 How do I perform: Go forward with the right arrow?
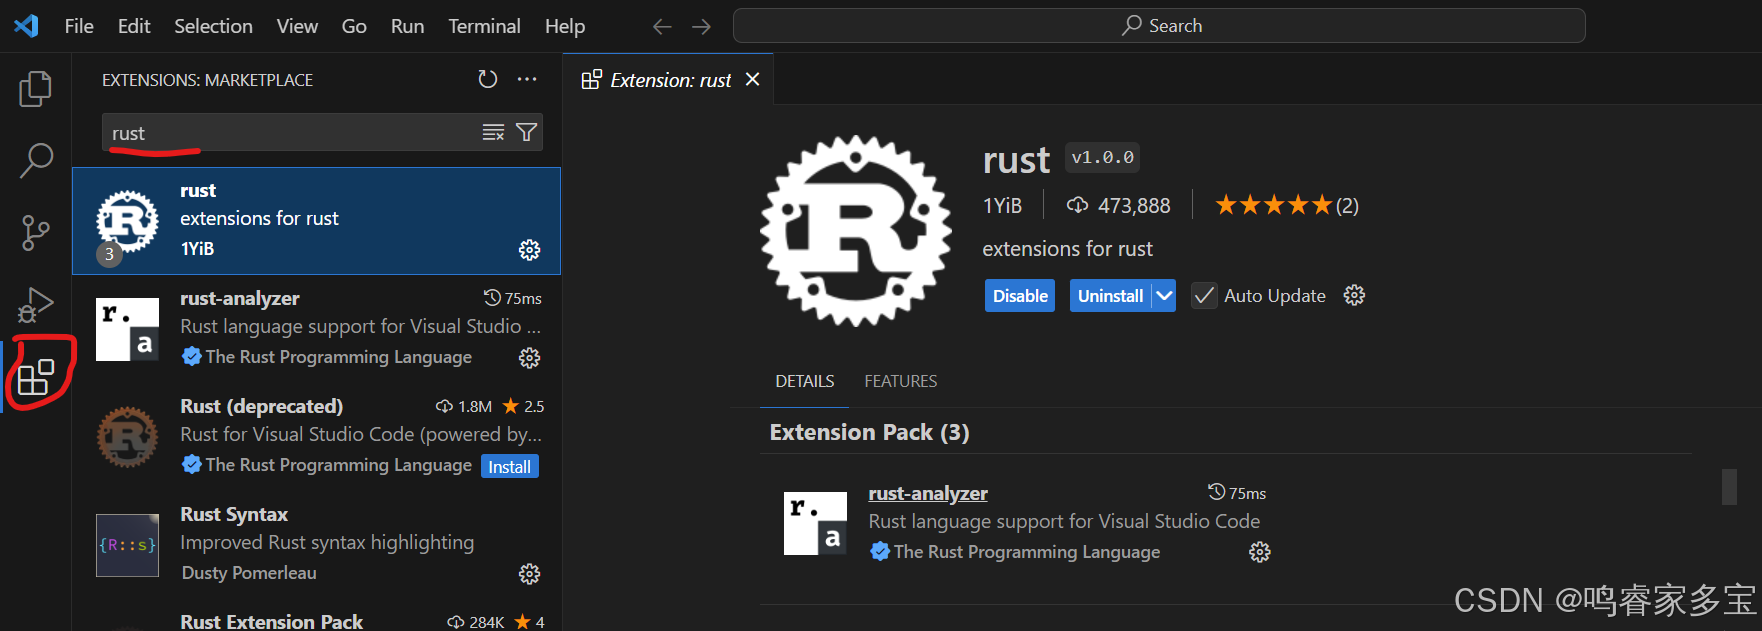701,27
